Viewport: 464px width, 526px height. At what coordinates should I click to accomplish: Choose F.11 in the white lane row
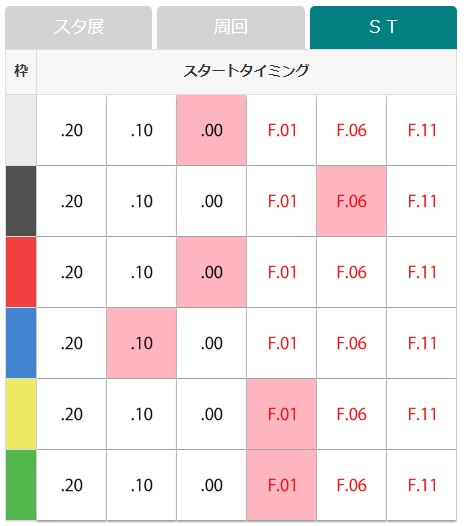(422, 130)
